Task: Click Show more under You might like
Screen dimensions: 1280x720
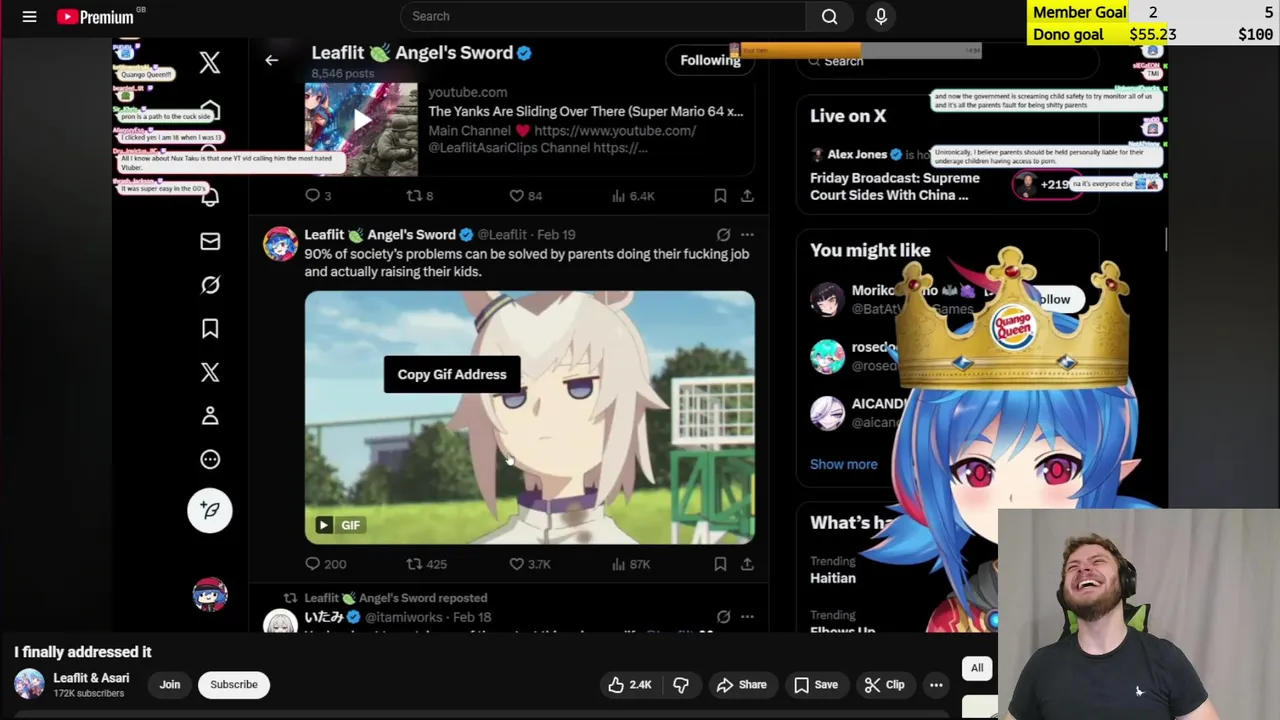Action: 844,464
